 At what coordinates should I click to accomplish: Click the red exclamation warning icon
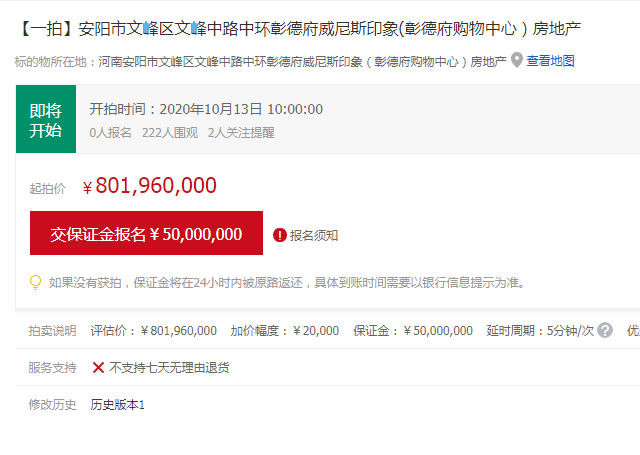click(x=280, y=235)
